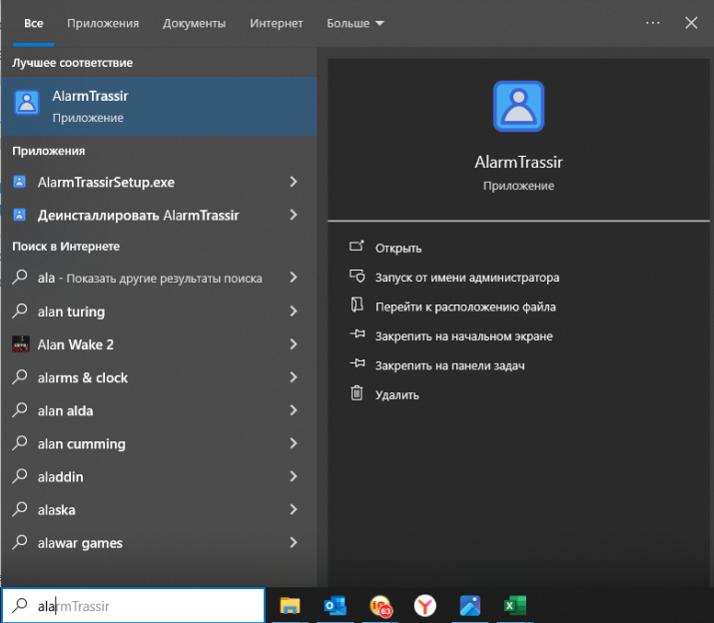
Task: Select the 'ala - Показать другие результаты поиска' row
Action: 158,277
